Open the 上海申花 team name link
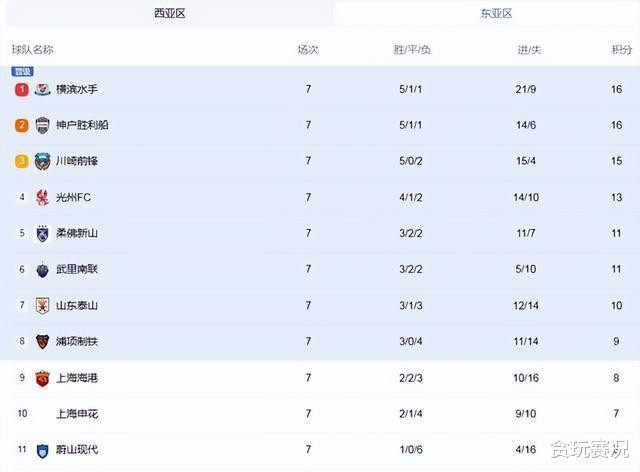This screenshot has height=472, width=640. [x=76, y=414]
